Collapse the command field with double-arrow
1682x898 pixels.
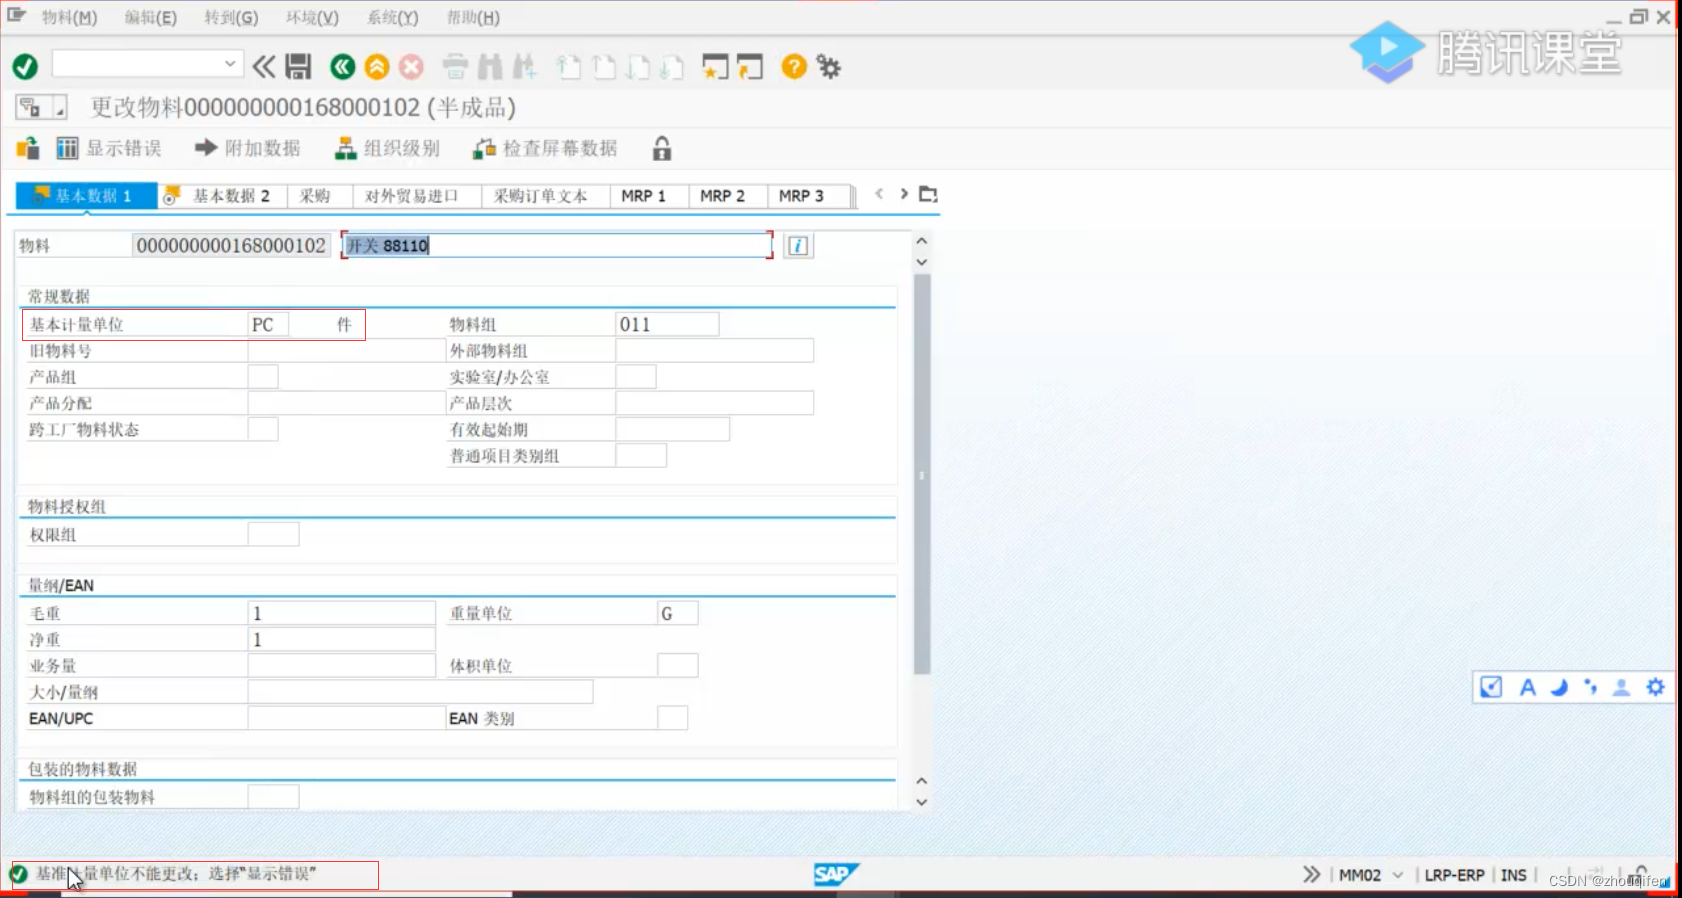click(x=264, y=67)
